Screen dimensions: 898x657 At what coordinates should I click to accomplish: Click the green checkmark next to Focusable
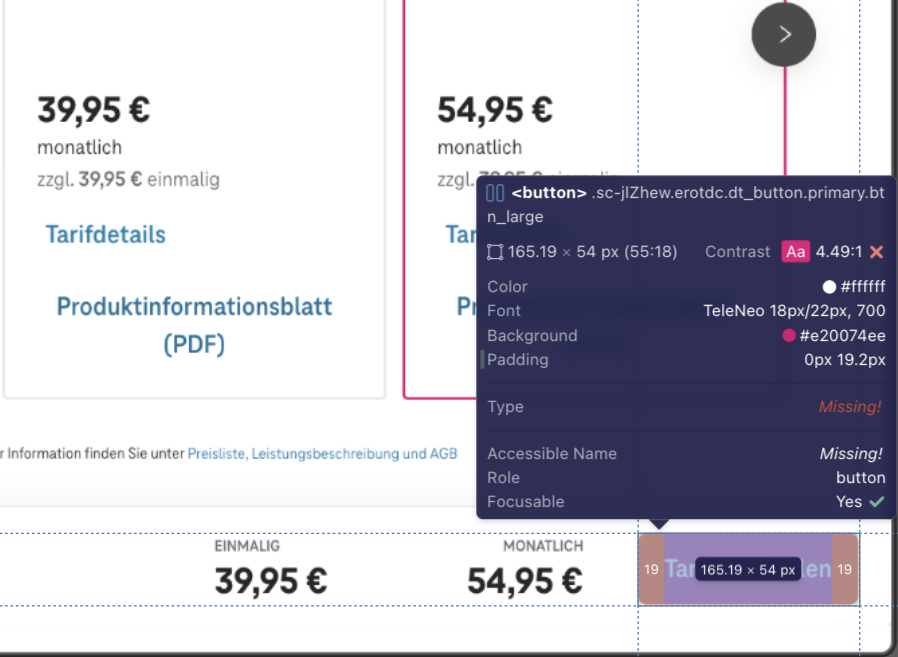click(879, 501)
